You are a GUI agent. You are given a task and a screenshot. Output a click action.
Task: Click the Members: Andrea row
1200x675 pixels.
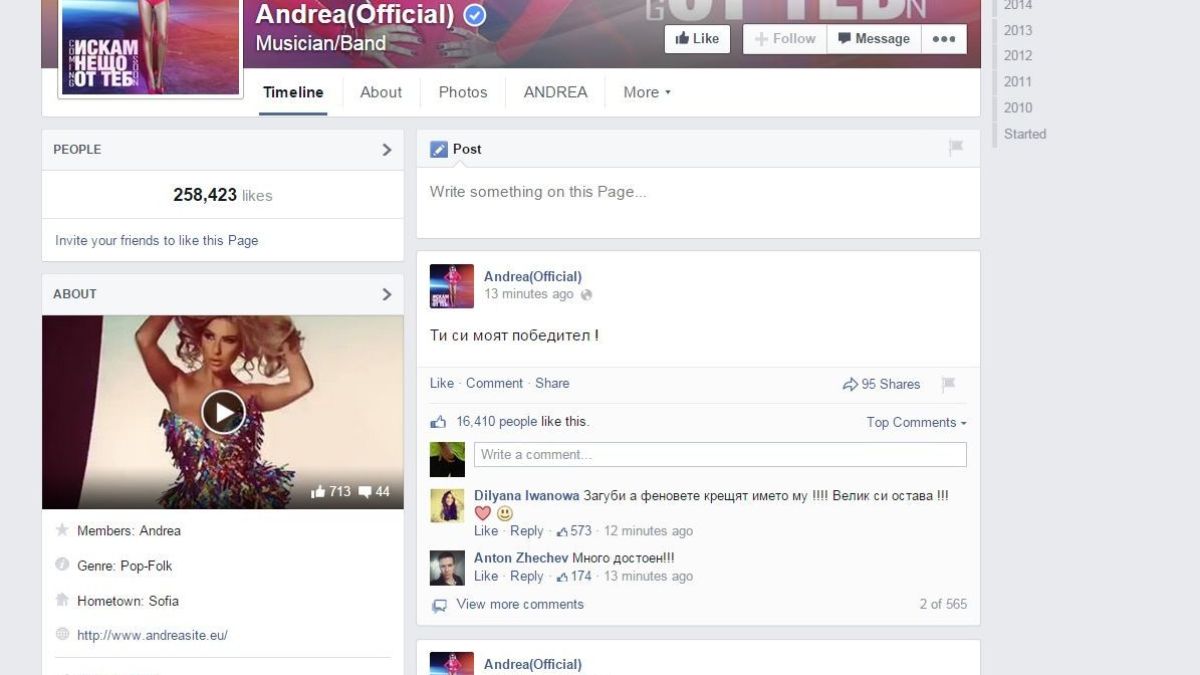[128, 531]
